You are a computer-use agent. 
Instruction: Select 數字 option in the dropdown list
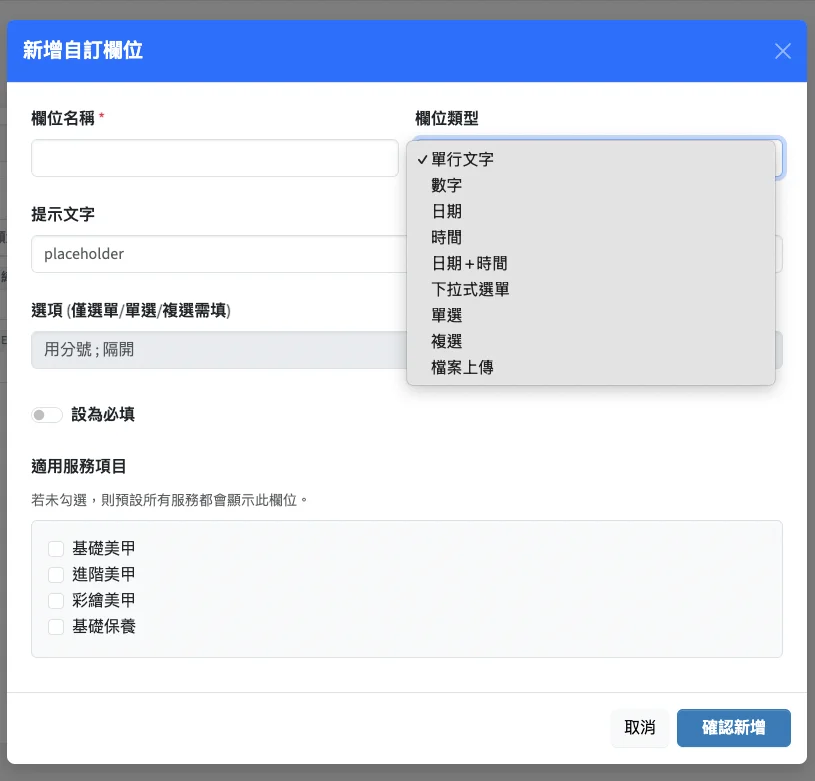[447, 185]
